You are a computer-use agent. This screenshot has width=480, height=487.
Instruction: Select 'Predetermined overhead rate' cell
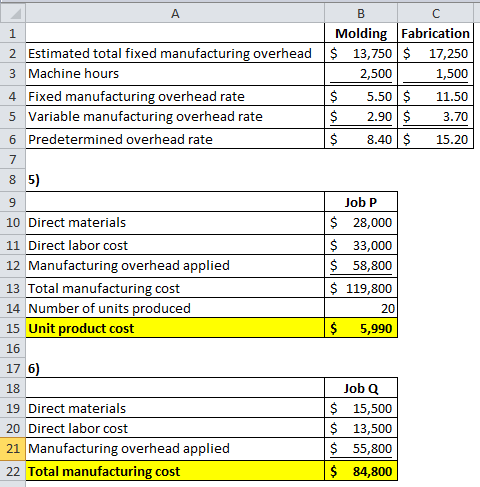[x=175, y=139]
